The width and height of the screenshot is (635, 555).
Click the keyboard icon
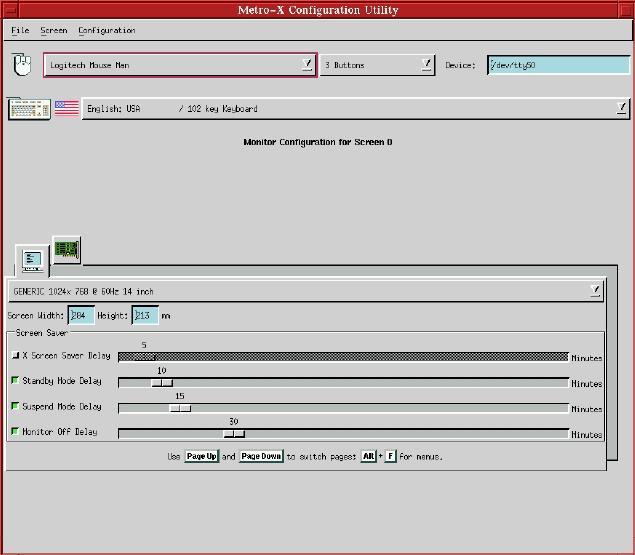coord(28,108)
